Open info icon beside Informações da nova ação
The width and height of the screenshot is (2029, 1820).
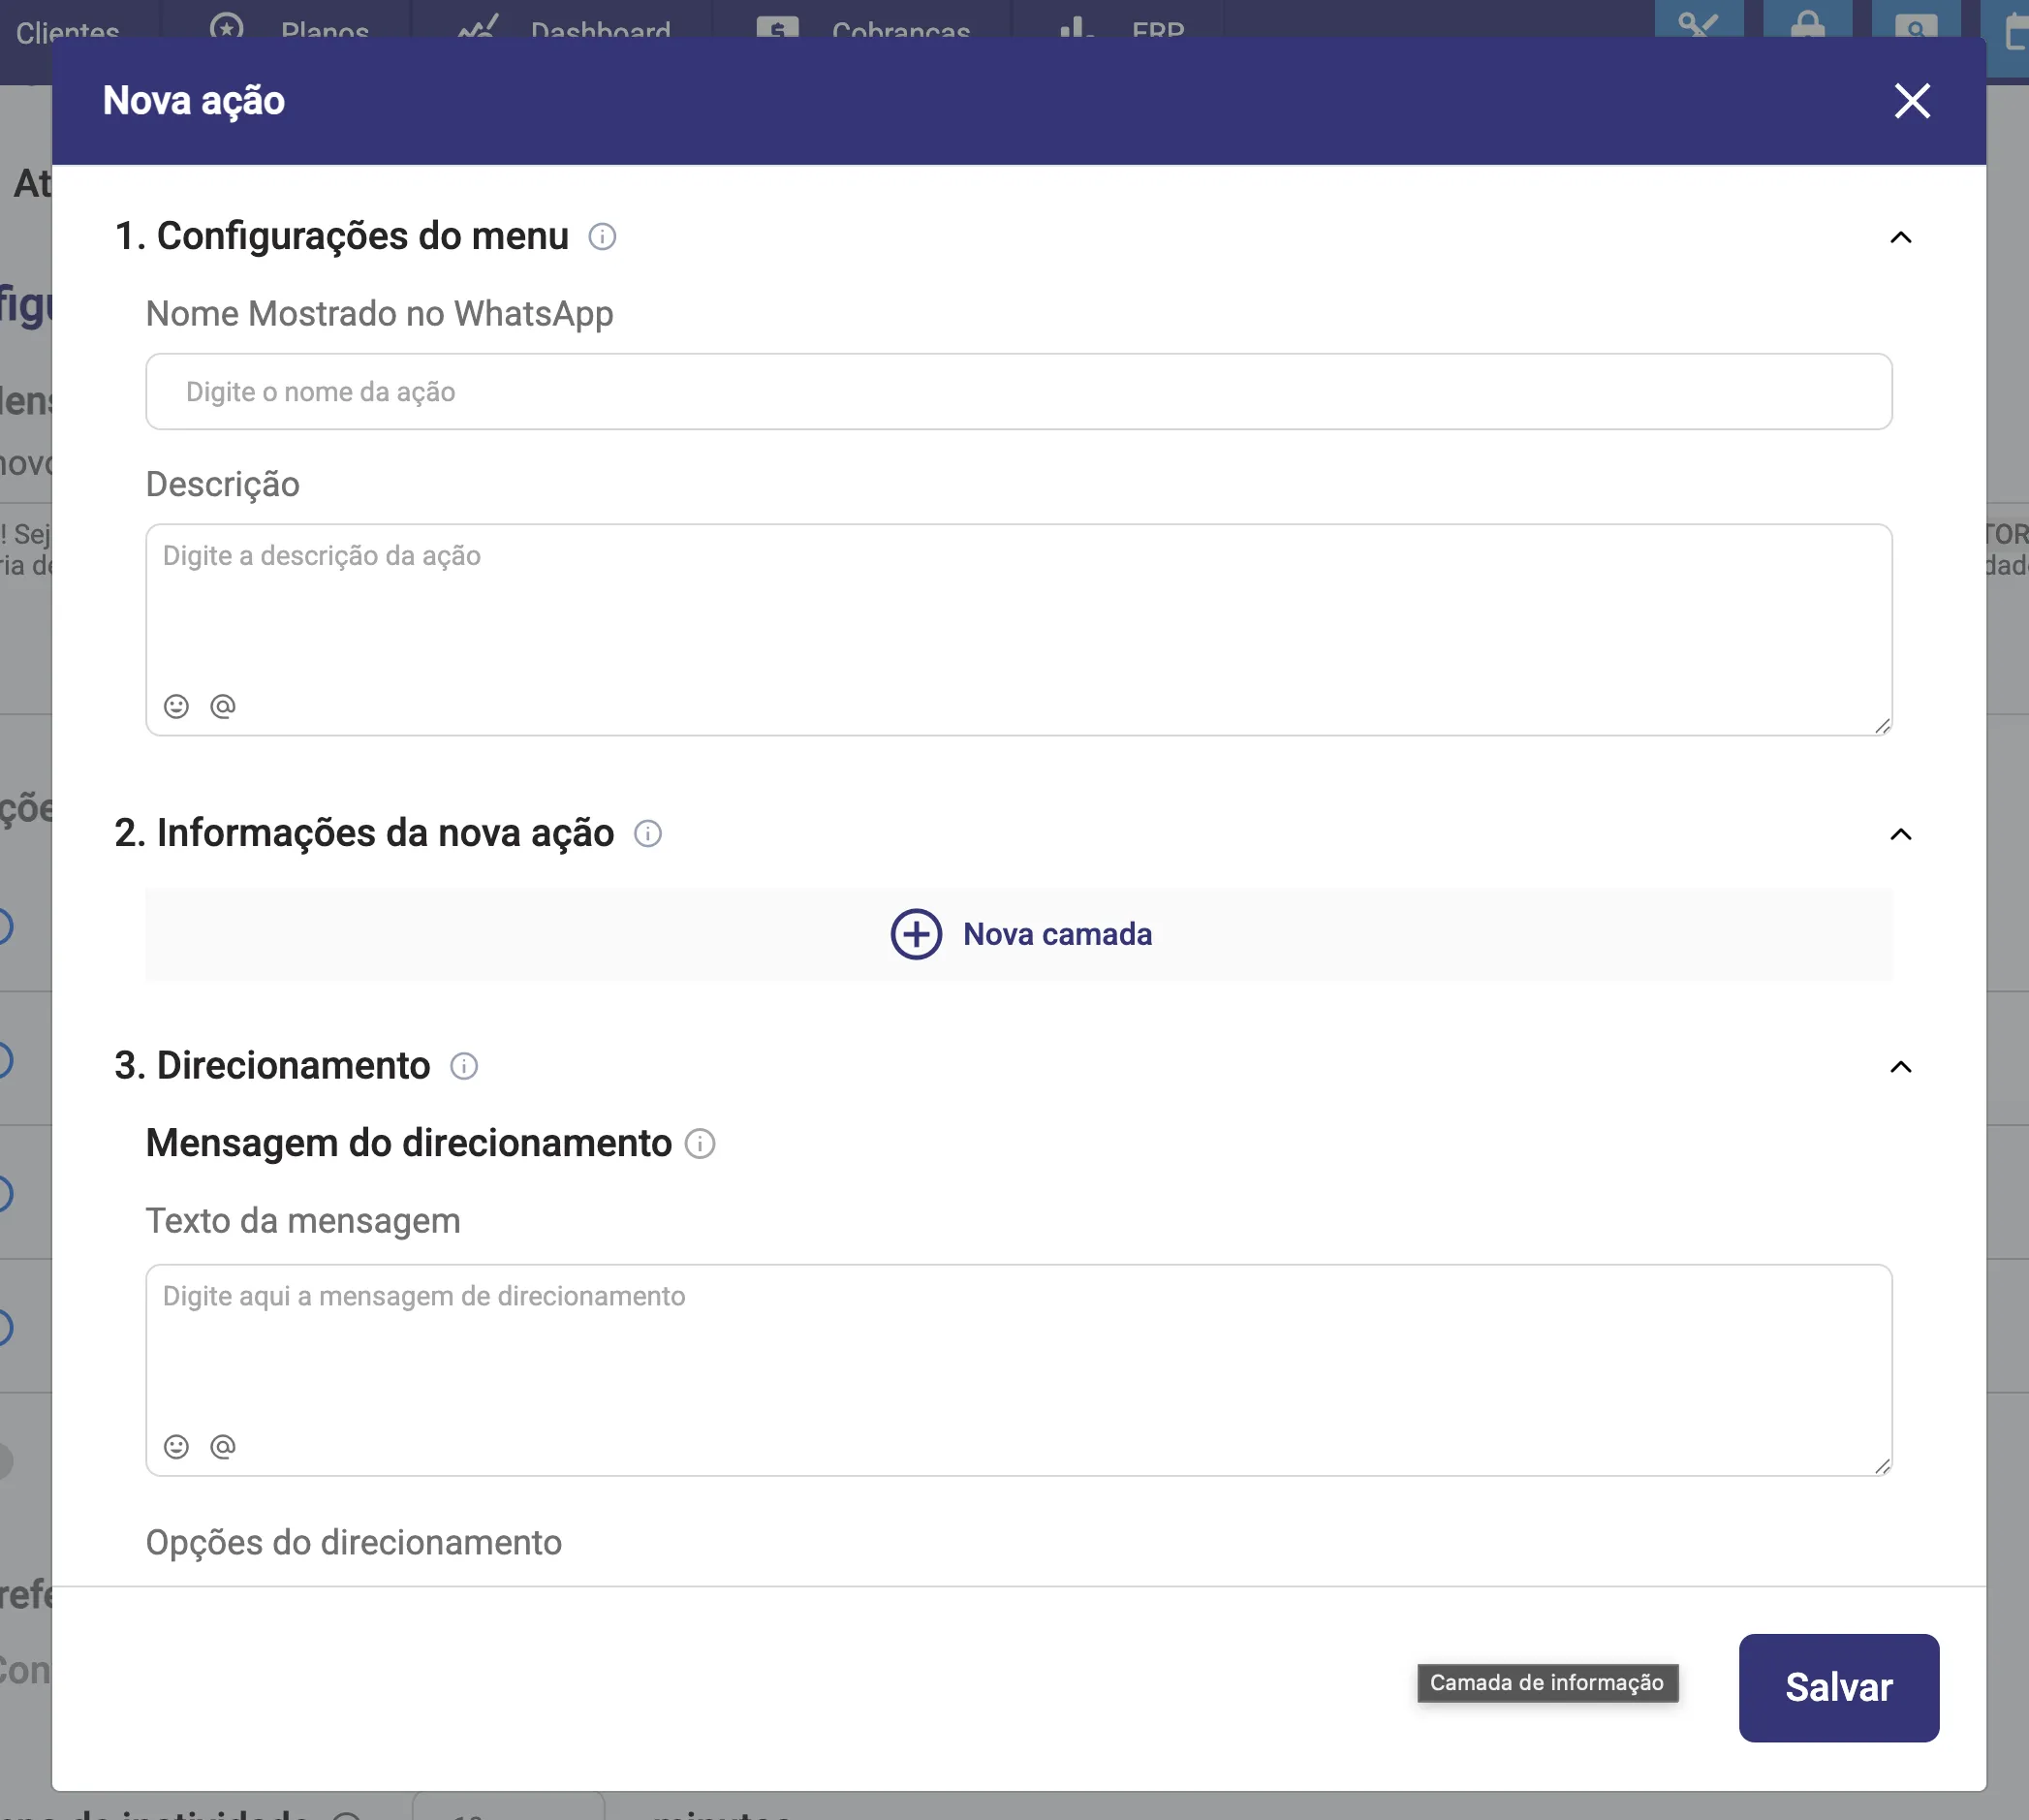648,834
